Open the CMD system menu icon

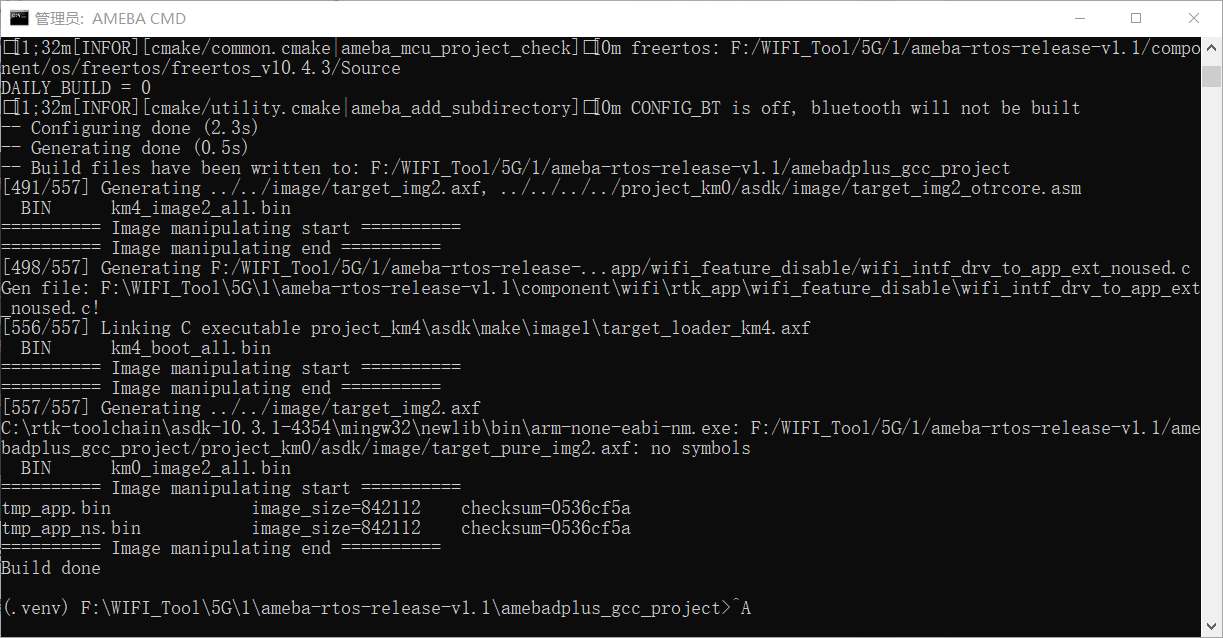coord(18,18)
